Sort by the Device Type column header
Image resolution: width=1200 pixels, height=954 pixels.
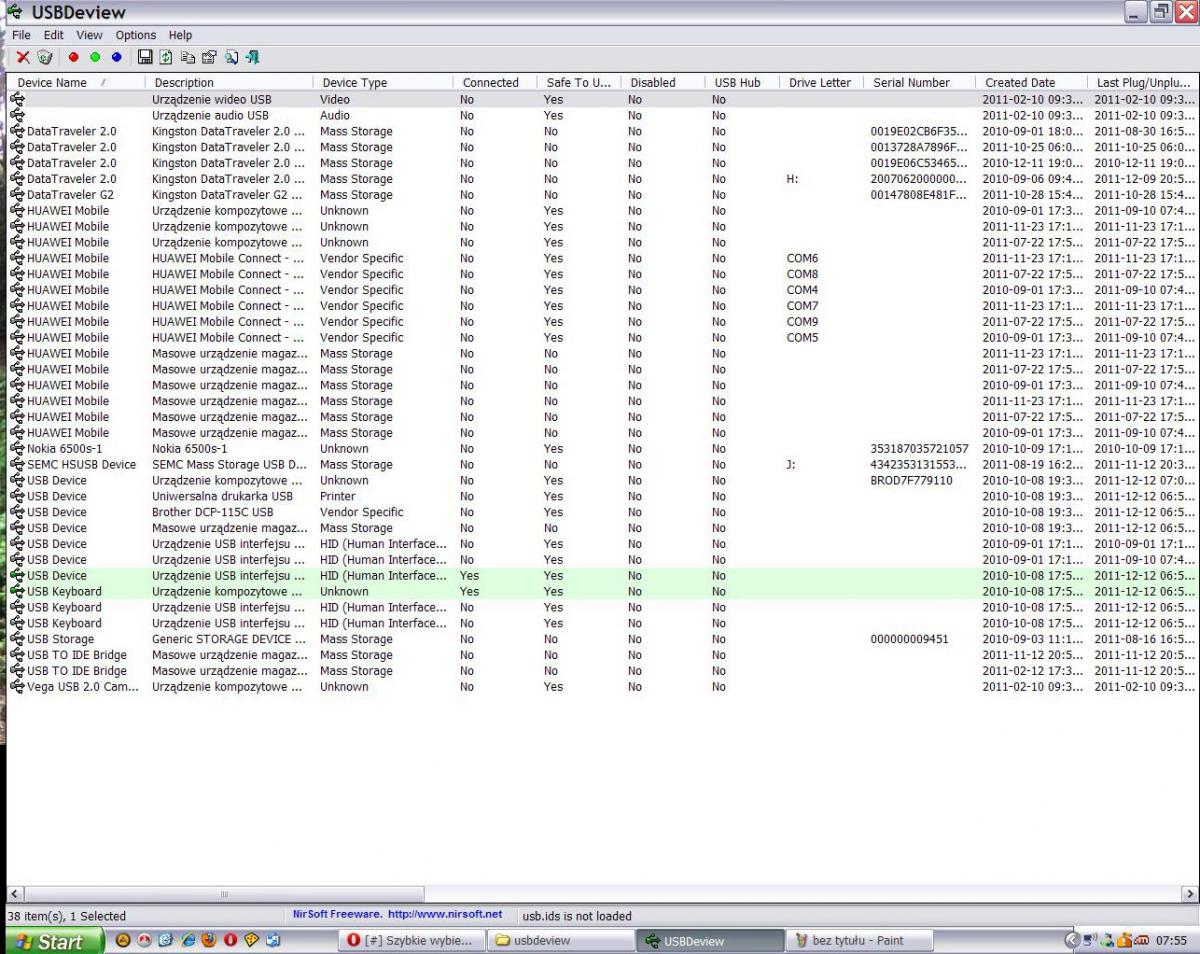pos(384,83)
